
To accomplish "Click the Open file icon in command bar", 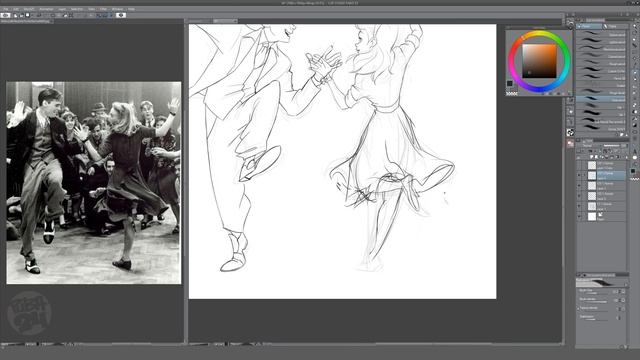I will (21, 16).
